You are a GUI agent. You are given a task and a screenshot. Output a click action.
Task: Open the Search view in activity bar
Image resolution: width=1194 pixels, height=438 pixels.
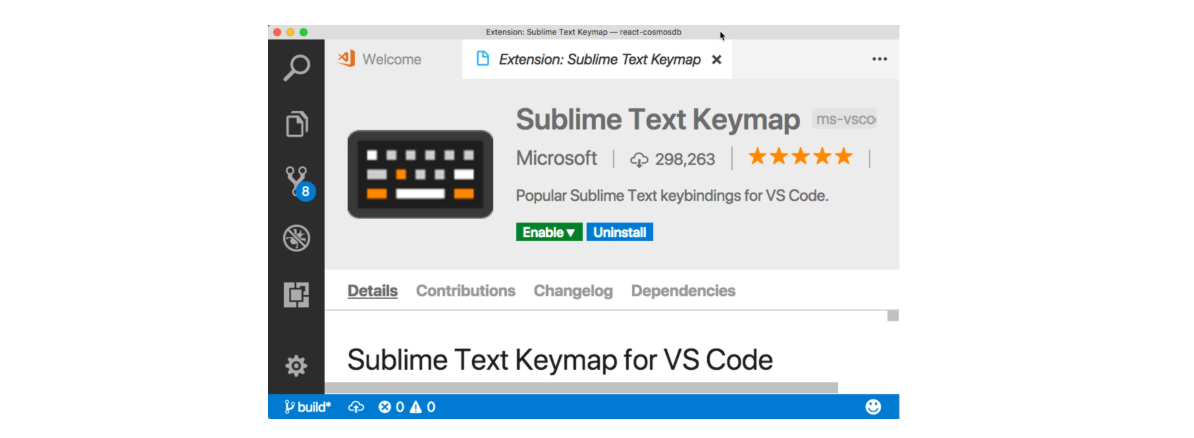point(296,68)
